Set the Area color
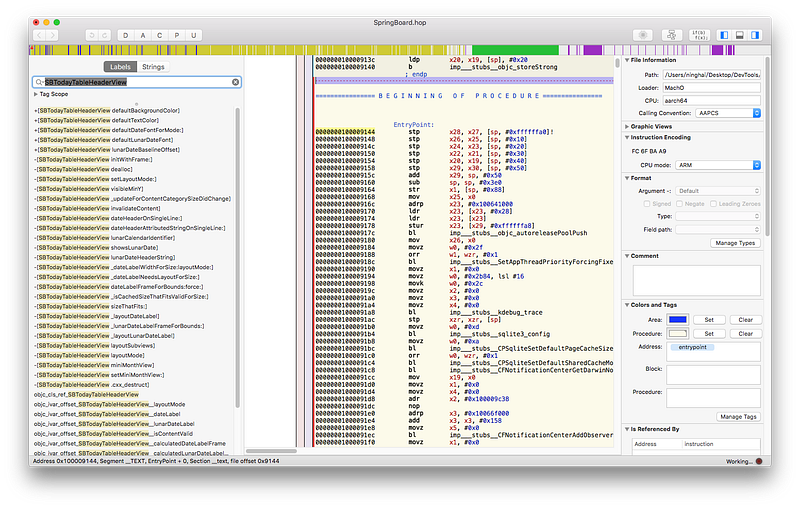This screenshot has height=508, width=800. (x=709, y=320)
